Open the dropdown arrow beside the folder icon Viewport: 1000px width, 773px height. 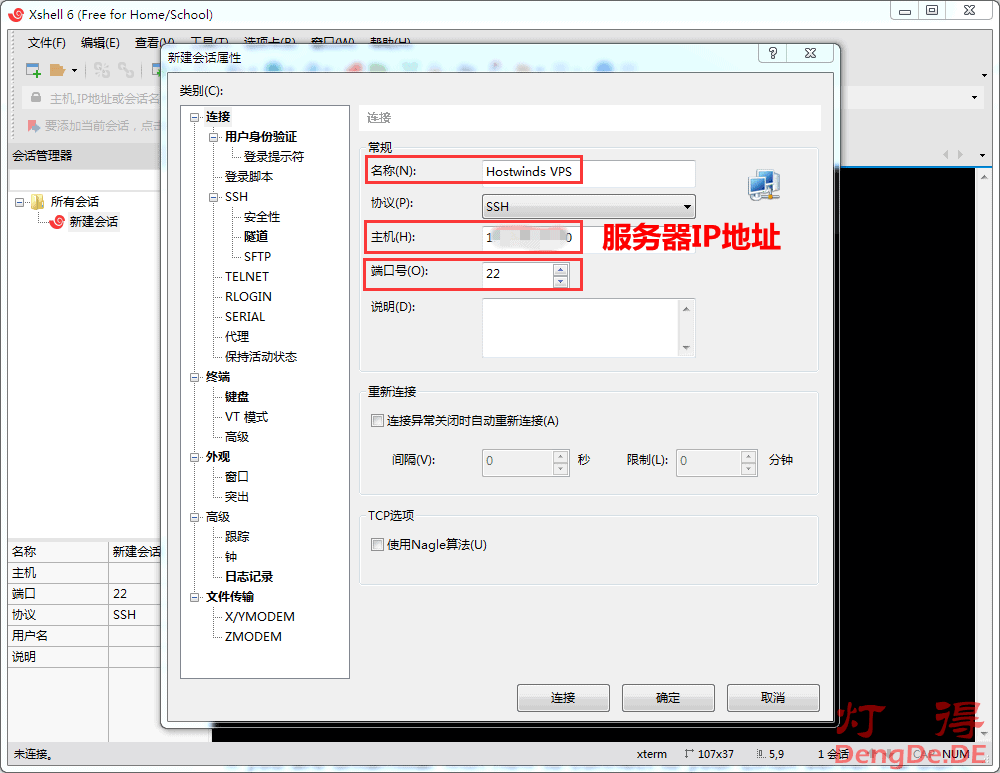(74, 70)
